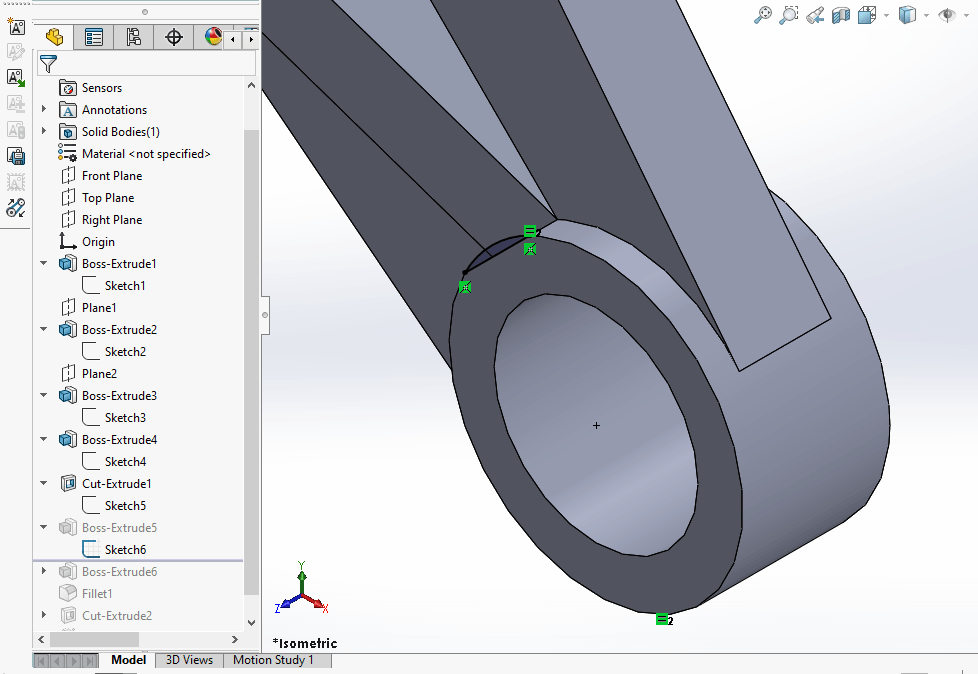This screenshot has height=674, width=978.
Task: Click the Zoom to Fit icon
Action: pos(763,14)
